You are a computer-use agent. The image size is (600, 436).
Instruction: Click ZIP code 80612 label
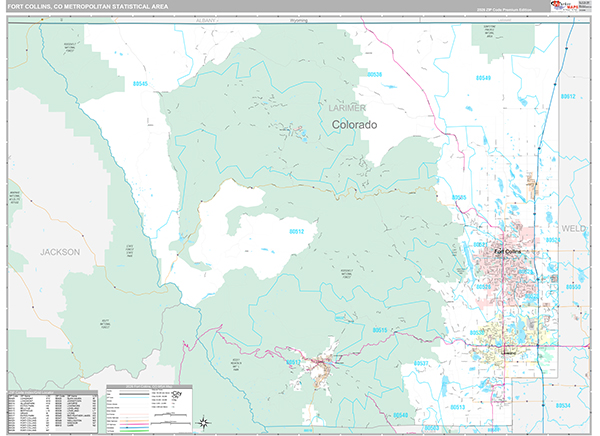point(568,97)
